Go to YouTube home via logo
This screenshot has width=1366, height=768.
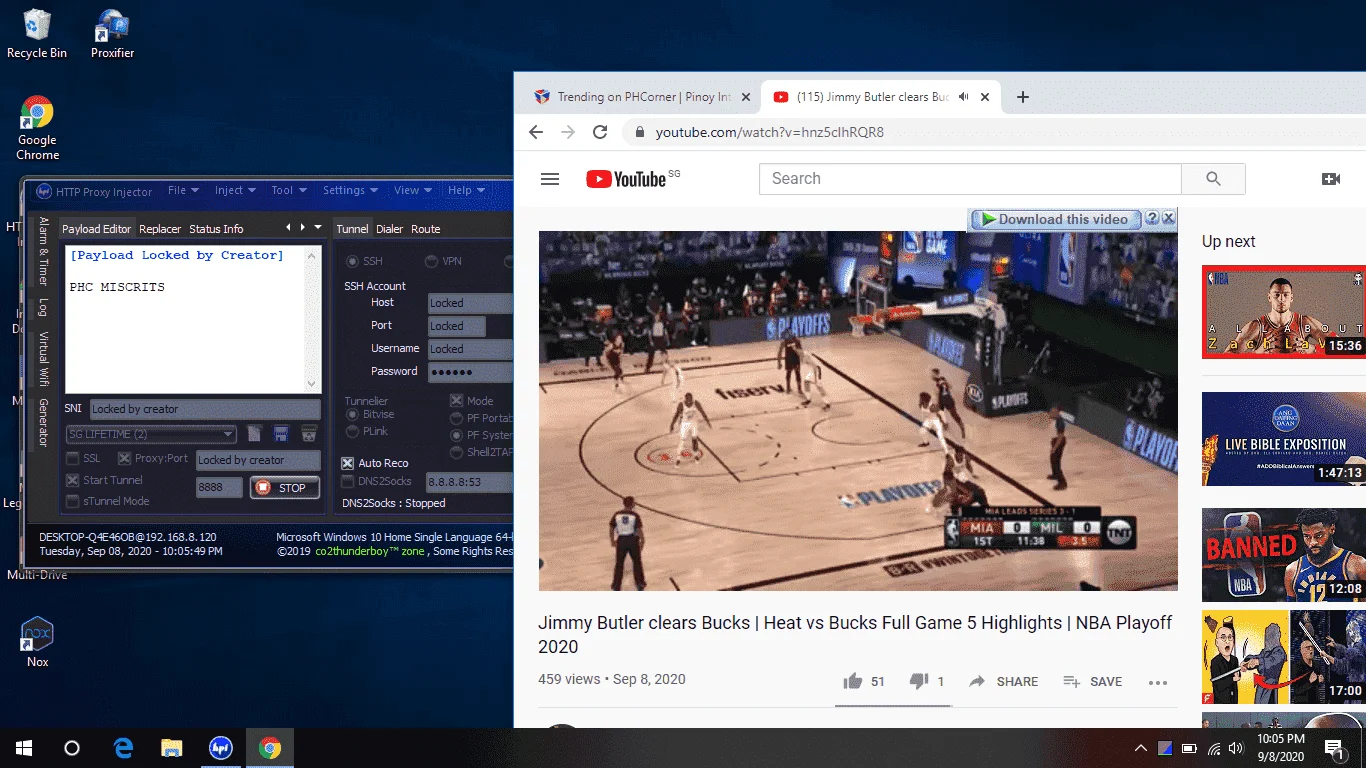coord(625,179)
